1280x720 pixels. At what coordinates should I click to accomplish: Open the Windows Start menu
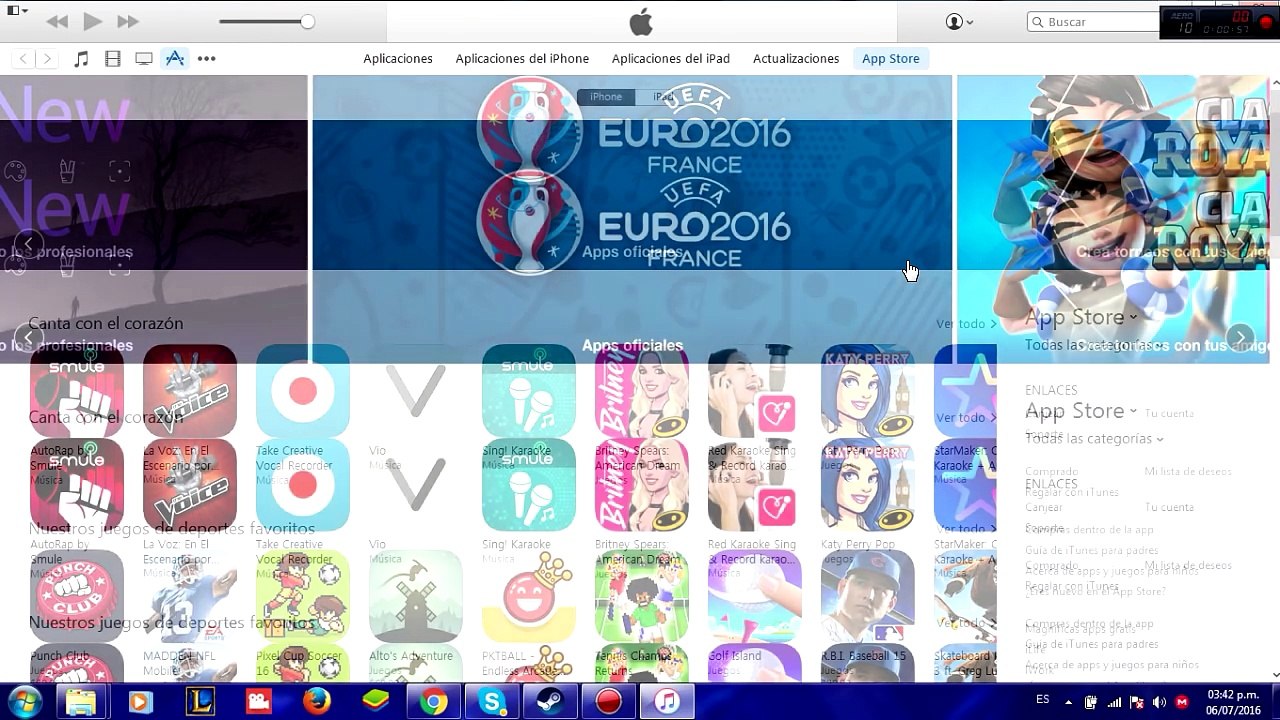[26, 702]
